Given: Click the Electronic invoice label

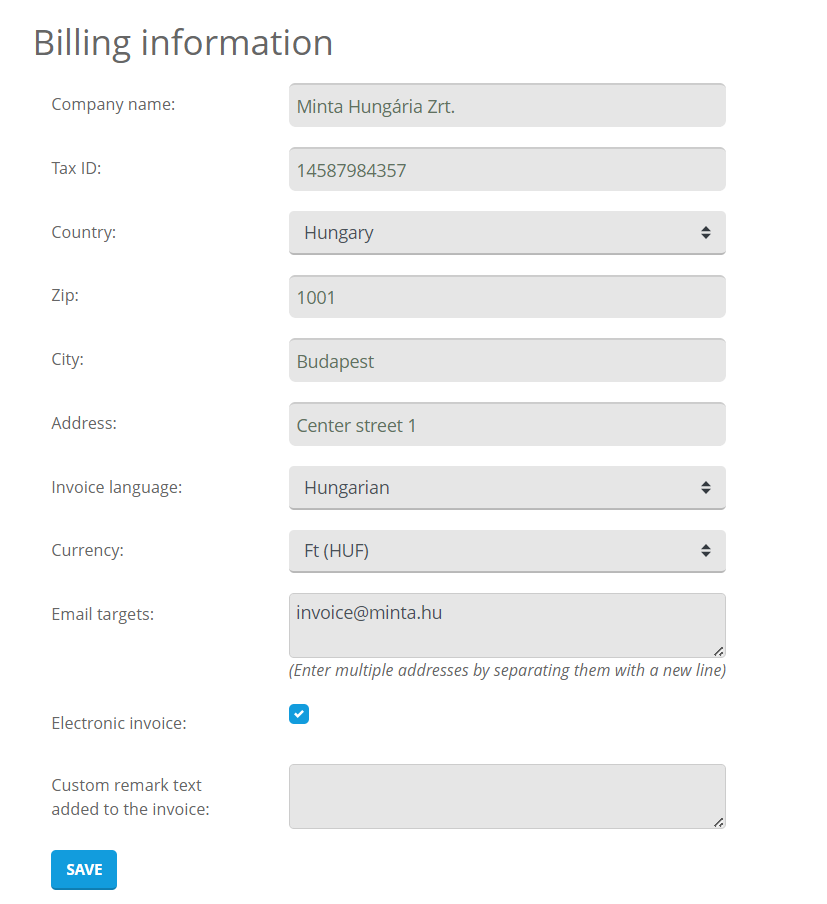Looking at the screenshot, I should coord(119,723).
